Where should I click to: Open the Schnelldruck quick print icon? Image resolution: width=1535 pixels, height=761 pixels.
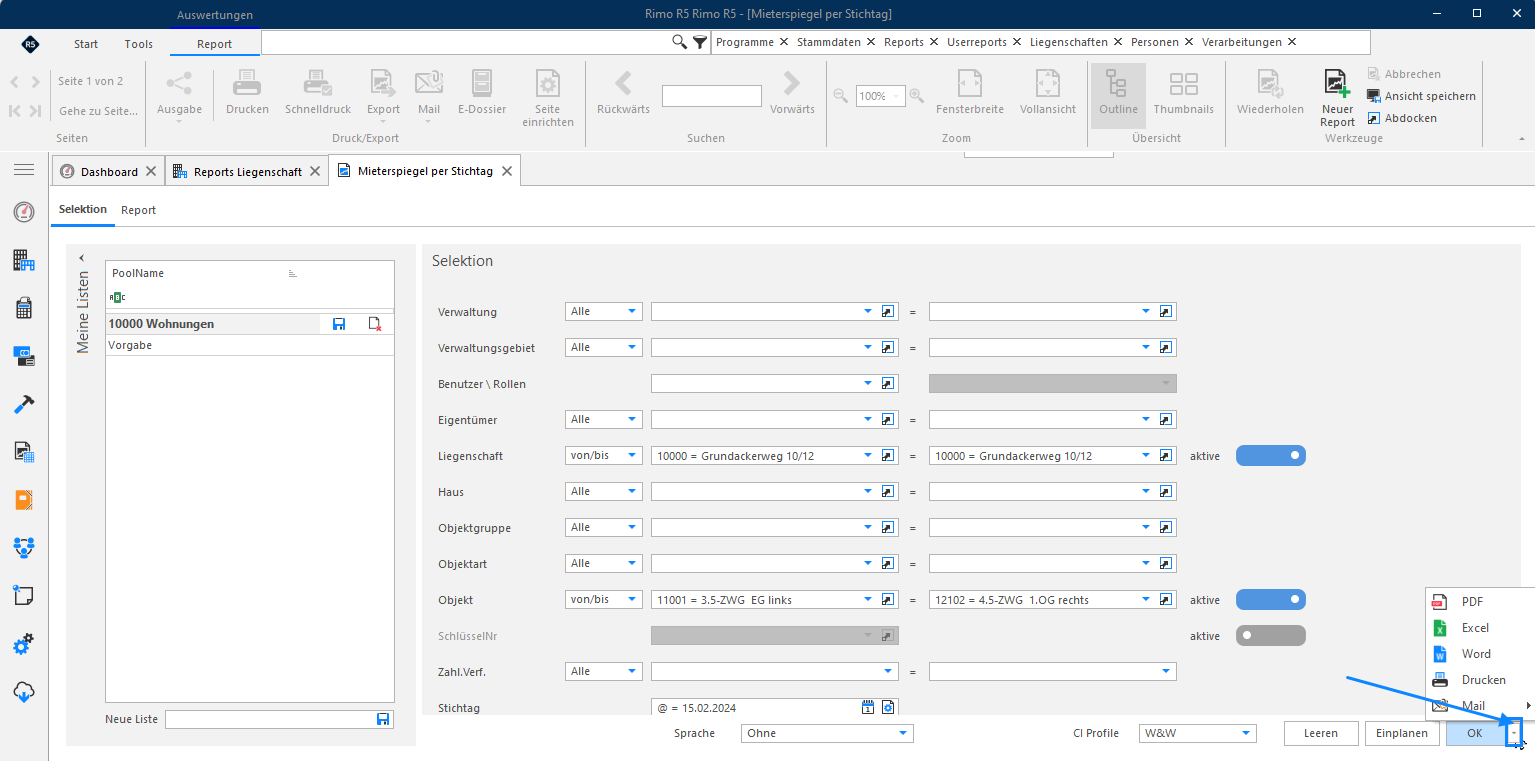(x=317, y=84)
